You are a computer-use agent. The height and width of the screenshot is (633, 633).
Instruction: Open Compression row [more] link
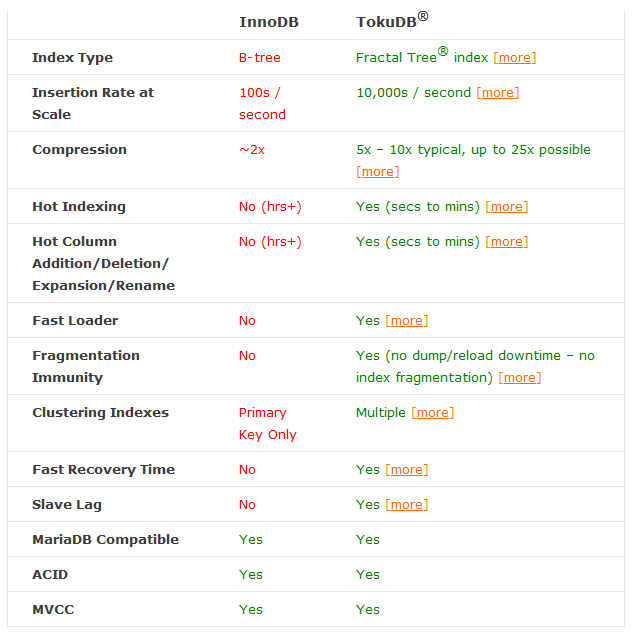tap(377, 172)
